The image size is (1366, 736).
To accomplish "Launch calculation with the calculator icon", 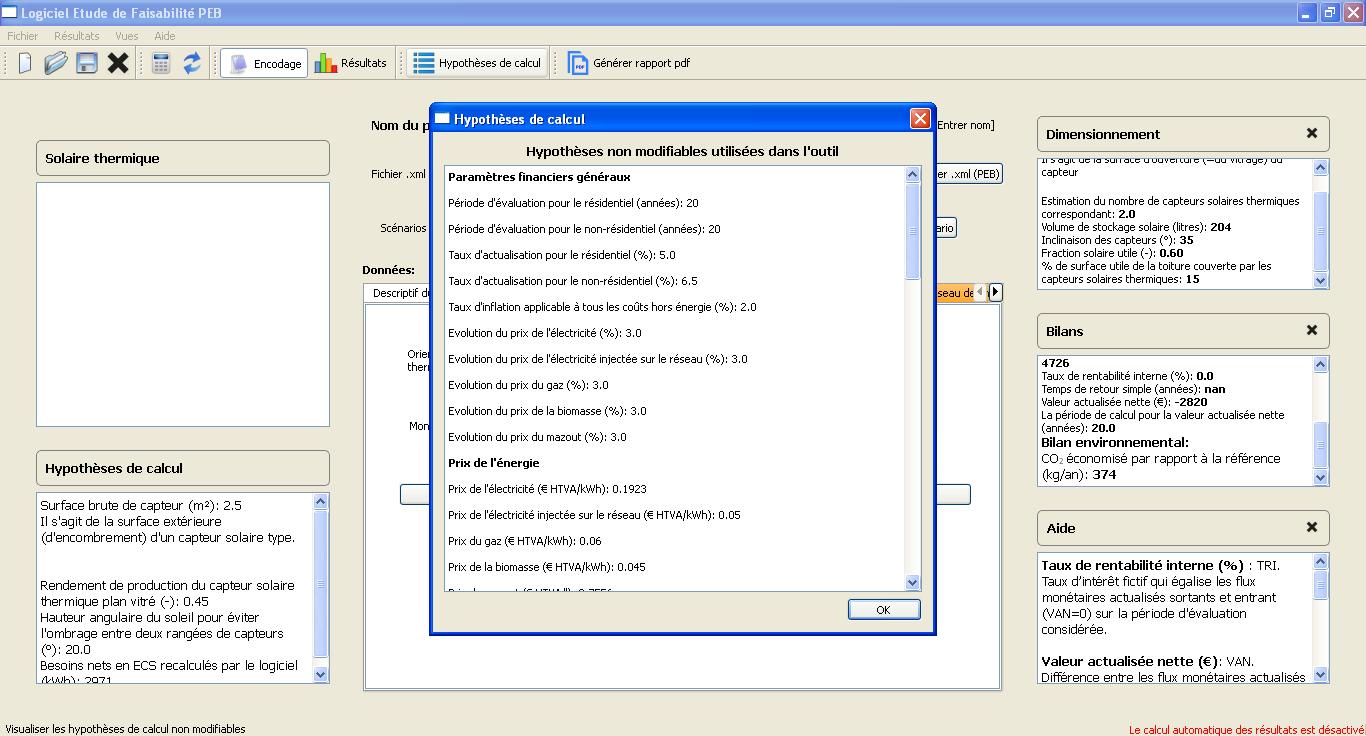I will click(x=161, y=63).
